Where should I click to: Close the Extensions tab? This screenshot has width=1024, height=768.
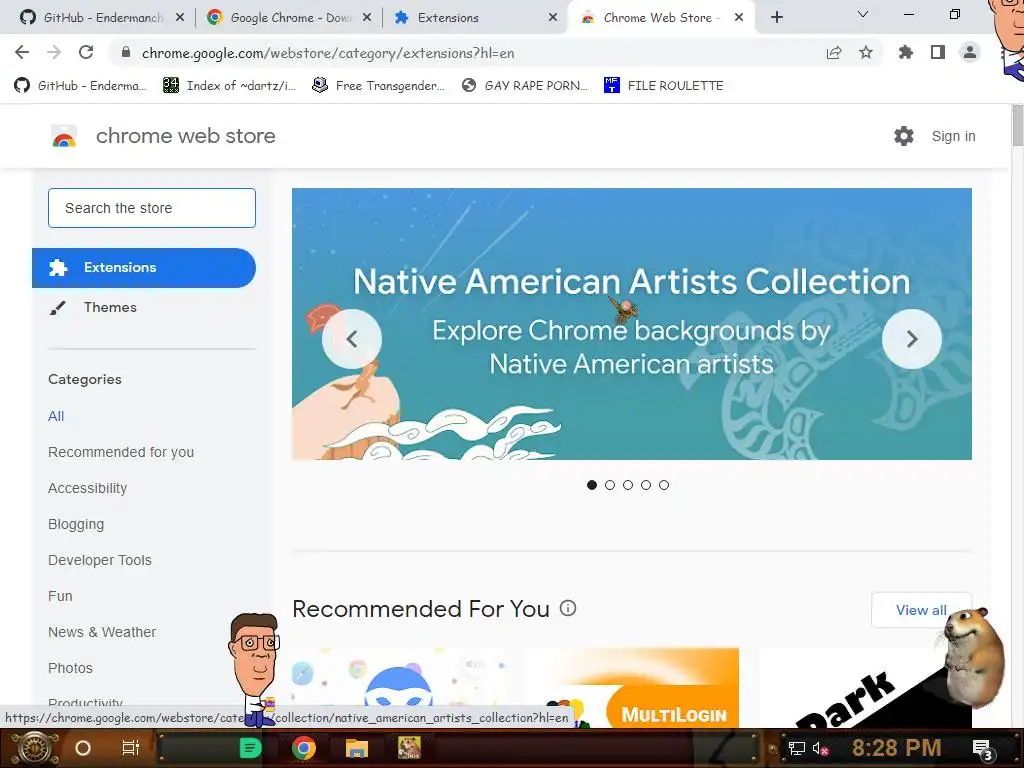[x=553, y=18]
